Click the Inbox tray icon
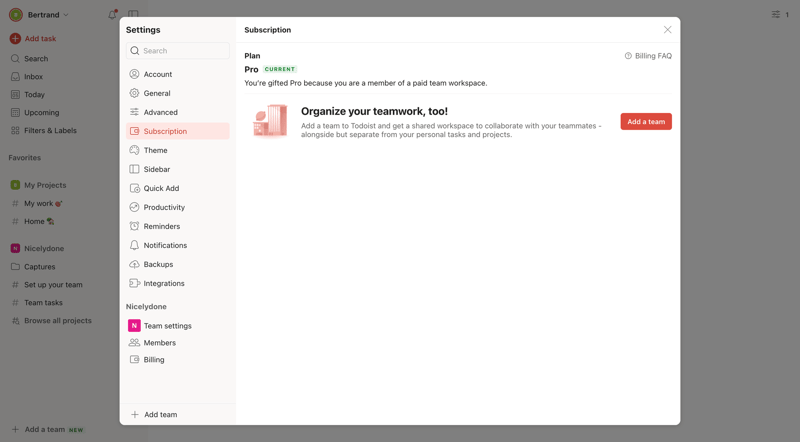Viewport: 800px width, 442px height. click(x=15, y=77)
